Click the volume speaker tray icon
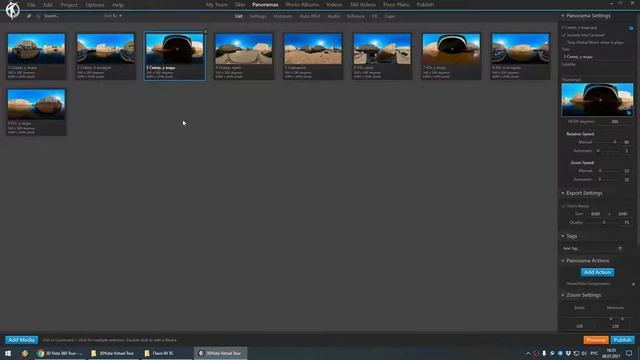 [x=584, y=353]
